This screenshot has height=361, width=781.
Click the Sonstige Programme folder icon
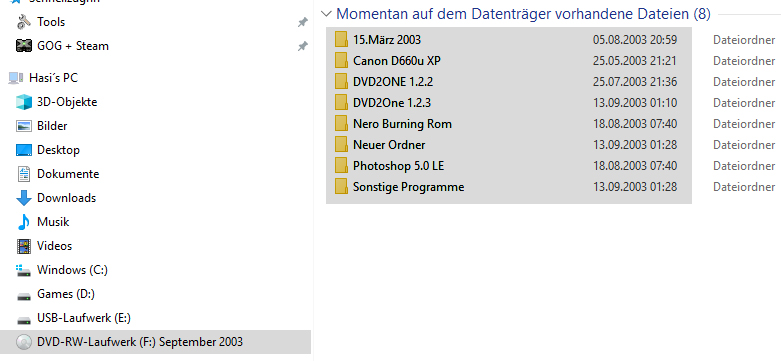click(341, 187)
